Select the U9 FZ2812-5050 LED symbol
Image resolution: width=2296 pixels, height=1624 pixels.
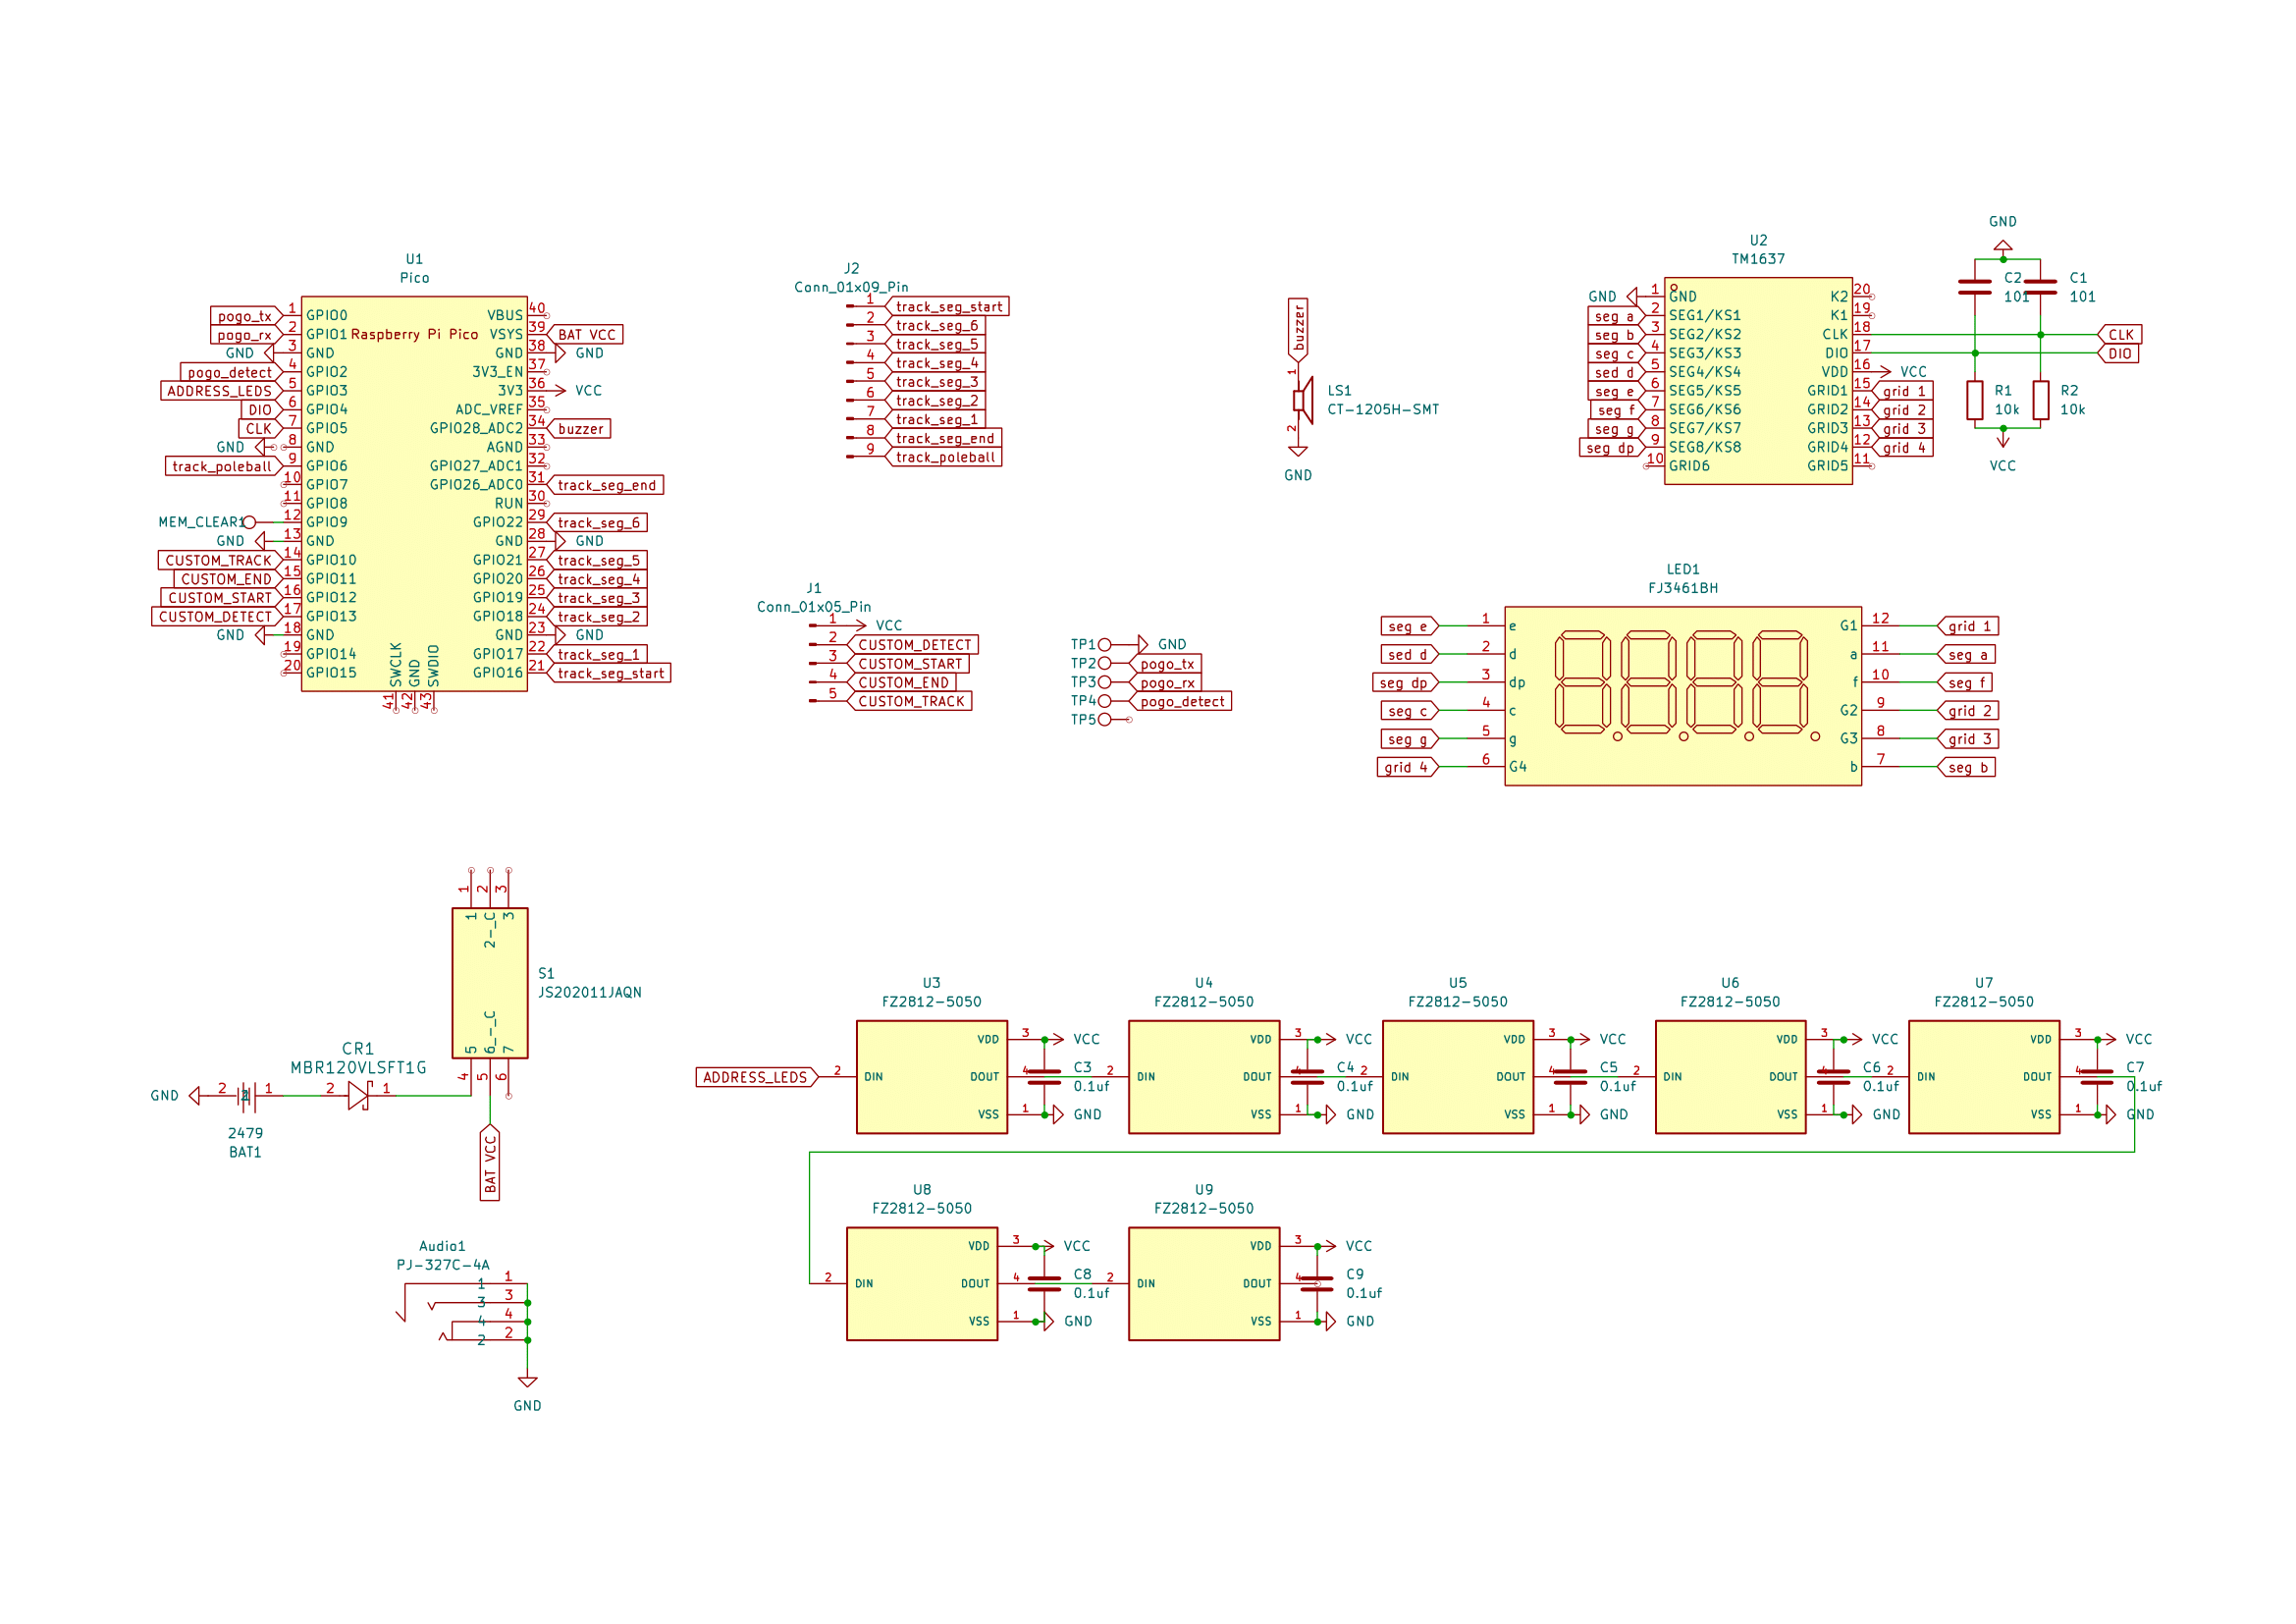click(x=1203, y=1283)
